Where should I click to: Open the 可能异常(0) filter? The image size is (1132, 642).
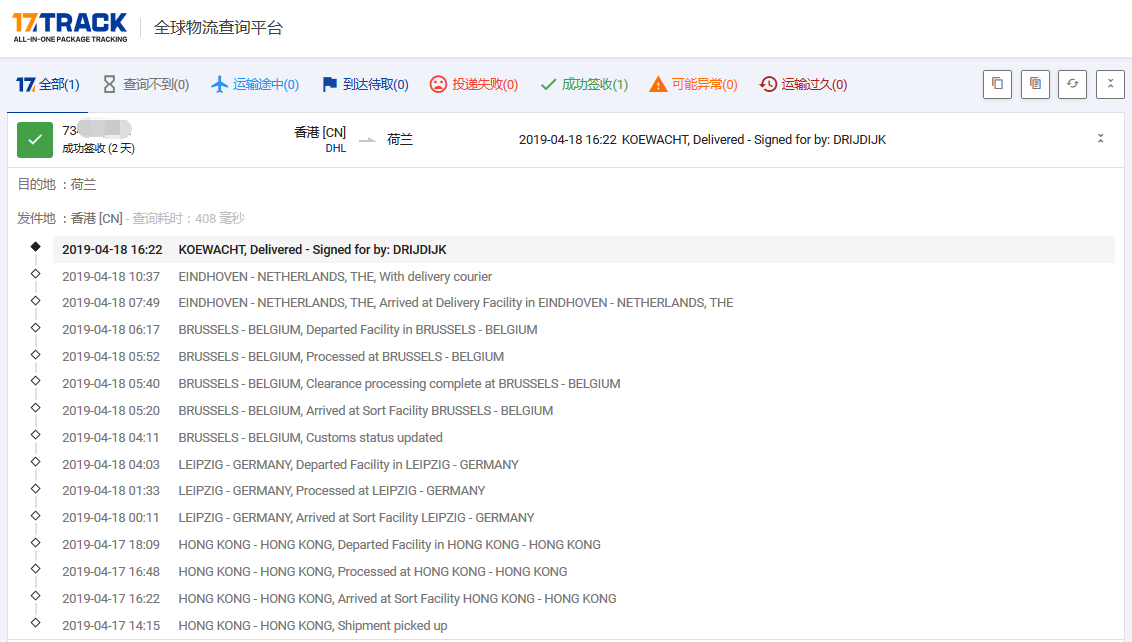point(693,85)
